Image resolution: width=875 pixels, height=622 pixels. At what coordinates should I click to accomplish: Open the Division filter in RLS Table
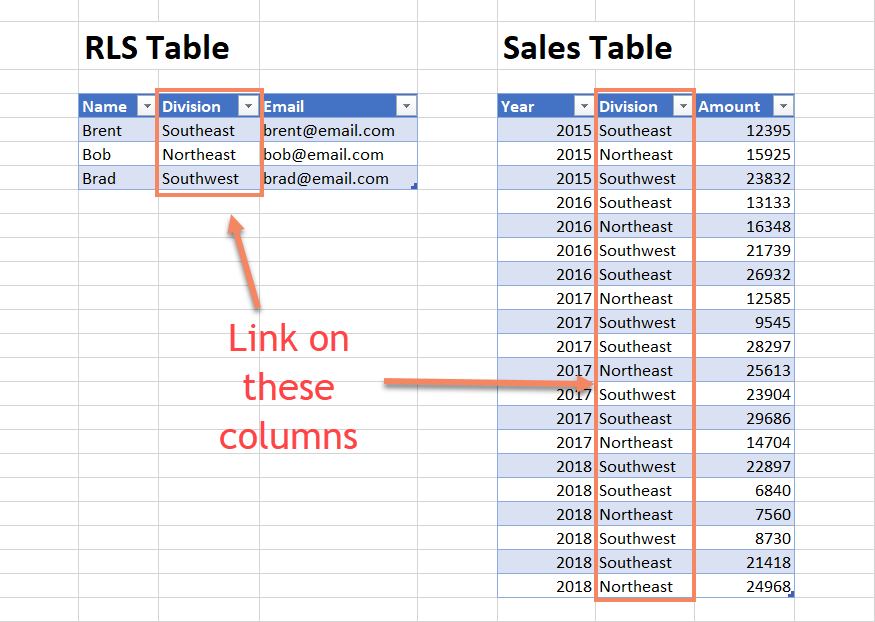point(250,106)
